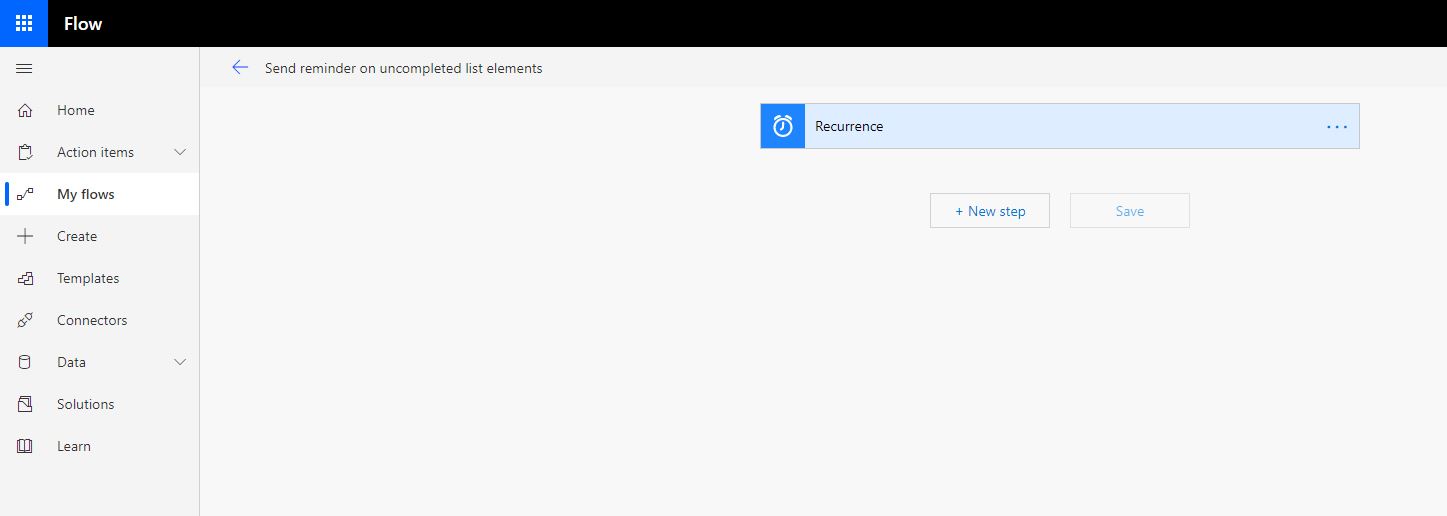Click the My flows icon
The width and height of the screenshot is (1447, 516).
tap(25, 195)
